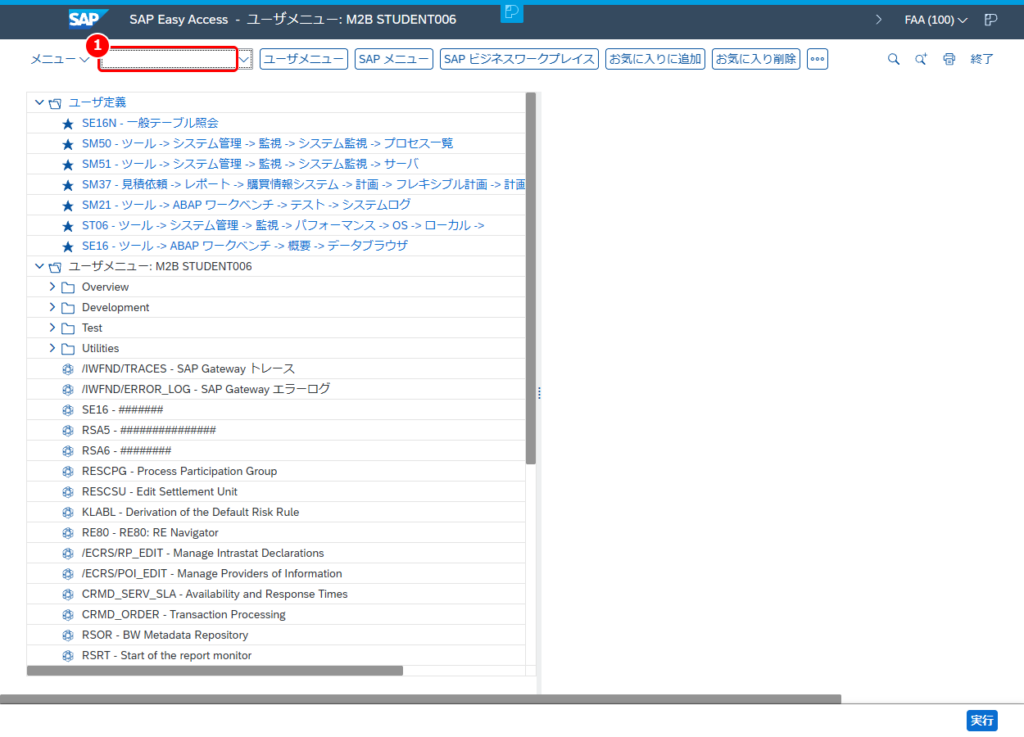The height and width of the screenshot is (737, 1024).
Task: Open the command field history dropdown arrow
Action: click(x=244, y=59)
